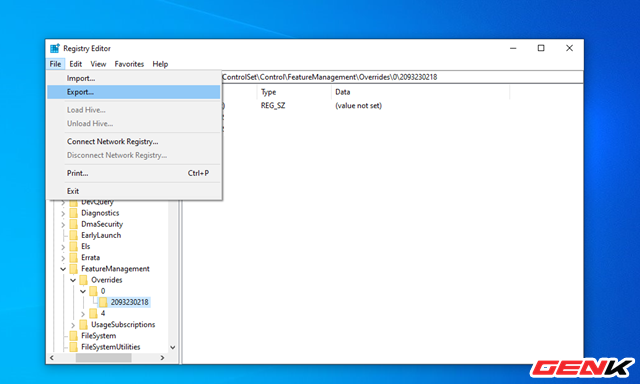Select the UsageSubscriptions tree key
Screen dimensions: 640x384
pos(123,324)
